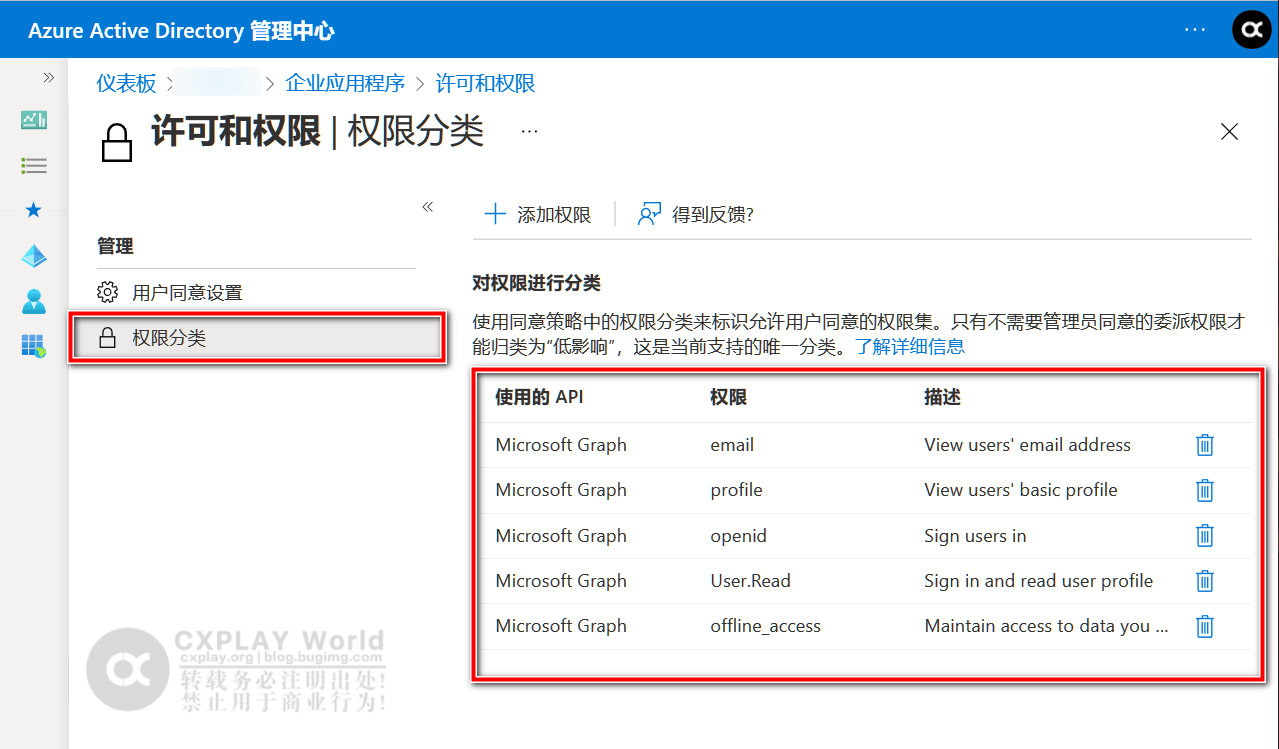
Task: Click the 使用的 API column header
Action: pyautogui.click(x=539, y=397)
